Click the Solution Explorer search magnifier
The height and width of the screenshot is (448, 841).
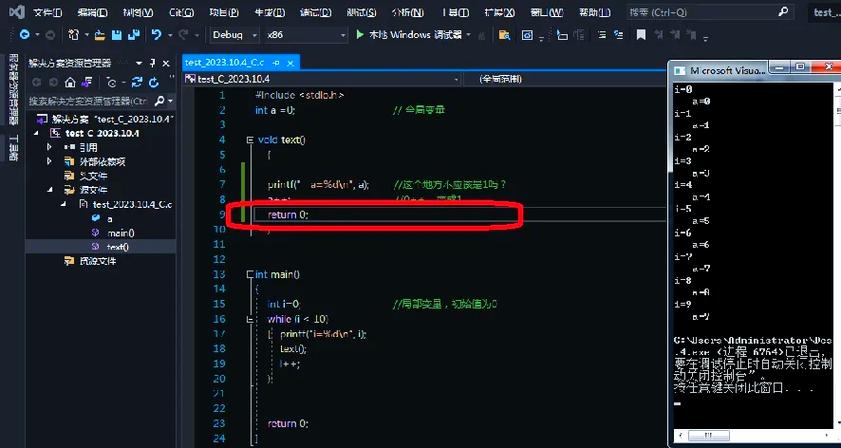[x=159, y=101]
